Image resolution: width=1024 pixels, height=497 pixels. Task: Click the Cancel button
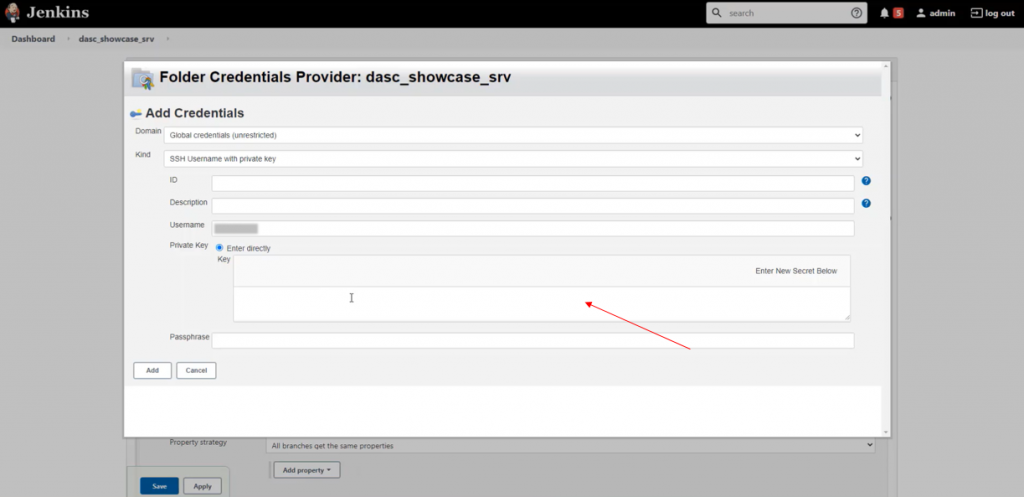[196, 370]
